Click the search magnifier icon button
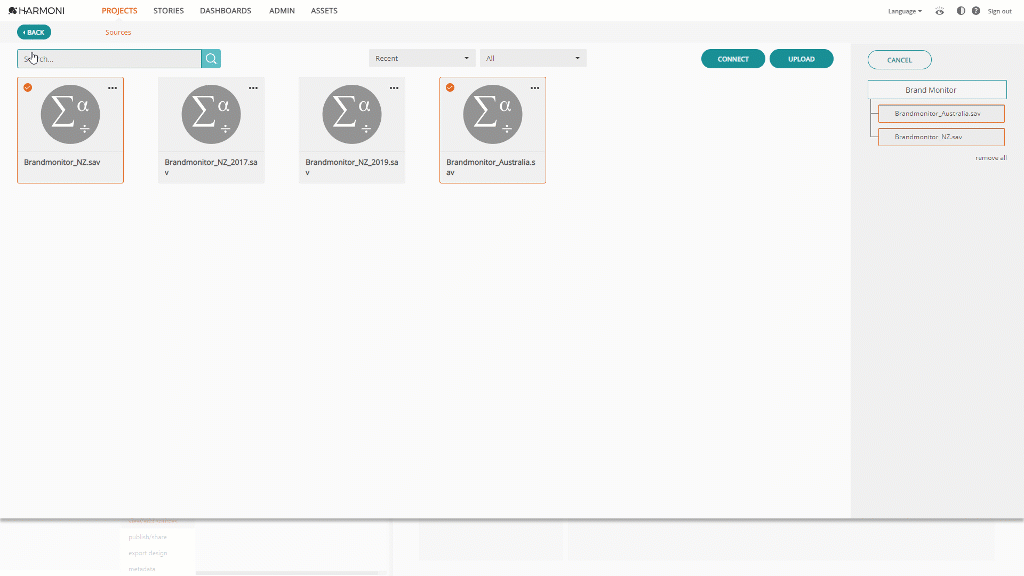Viewport: 1024px width, 576px height. point(211,59)
